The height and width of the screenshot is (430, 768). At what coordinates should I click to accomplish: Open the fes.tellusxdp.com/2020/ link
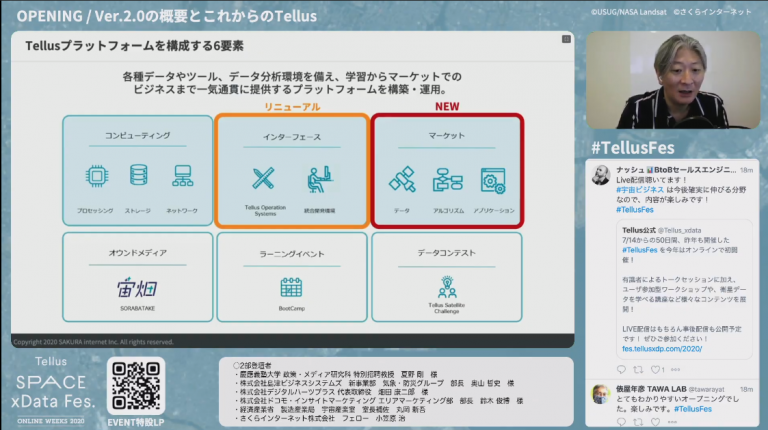coord(662,349)
